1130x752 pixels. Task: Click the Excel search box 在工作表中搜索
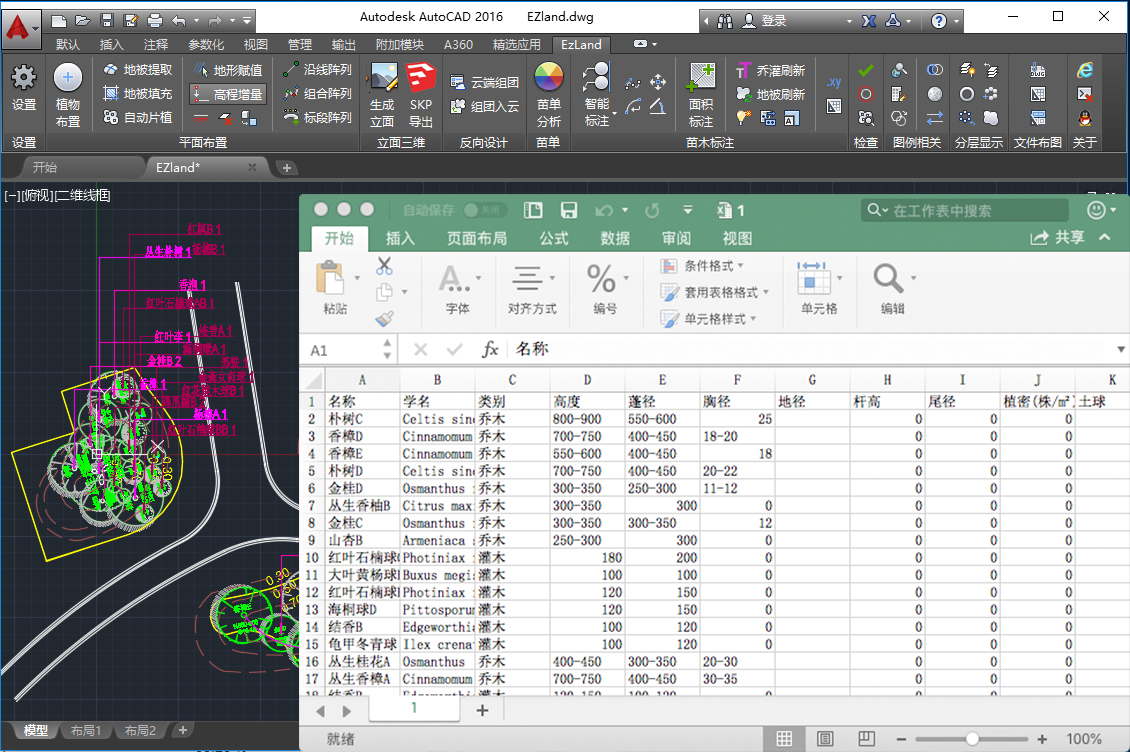click(964, 211)
